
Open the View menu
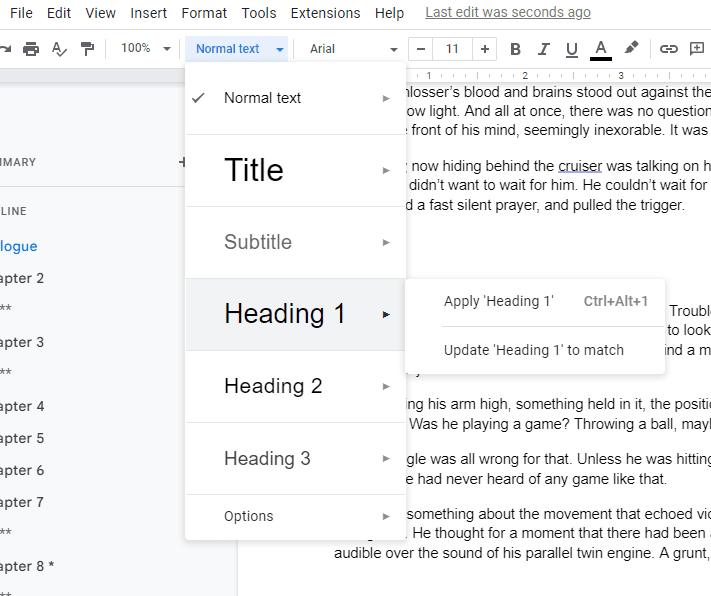click(x=101, y=13)
